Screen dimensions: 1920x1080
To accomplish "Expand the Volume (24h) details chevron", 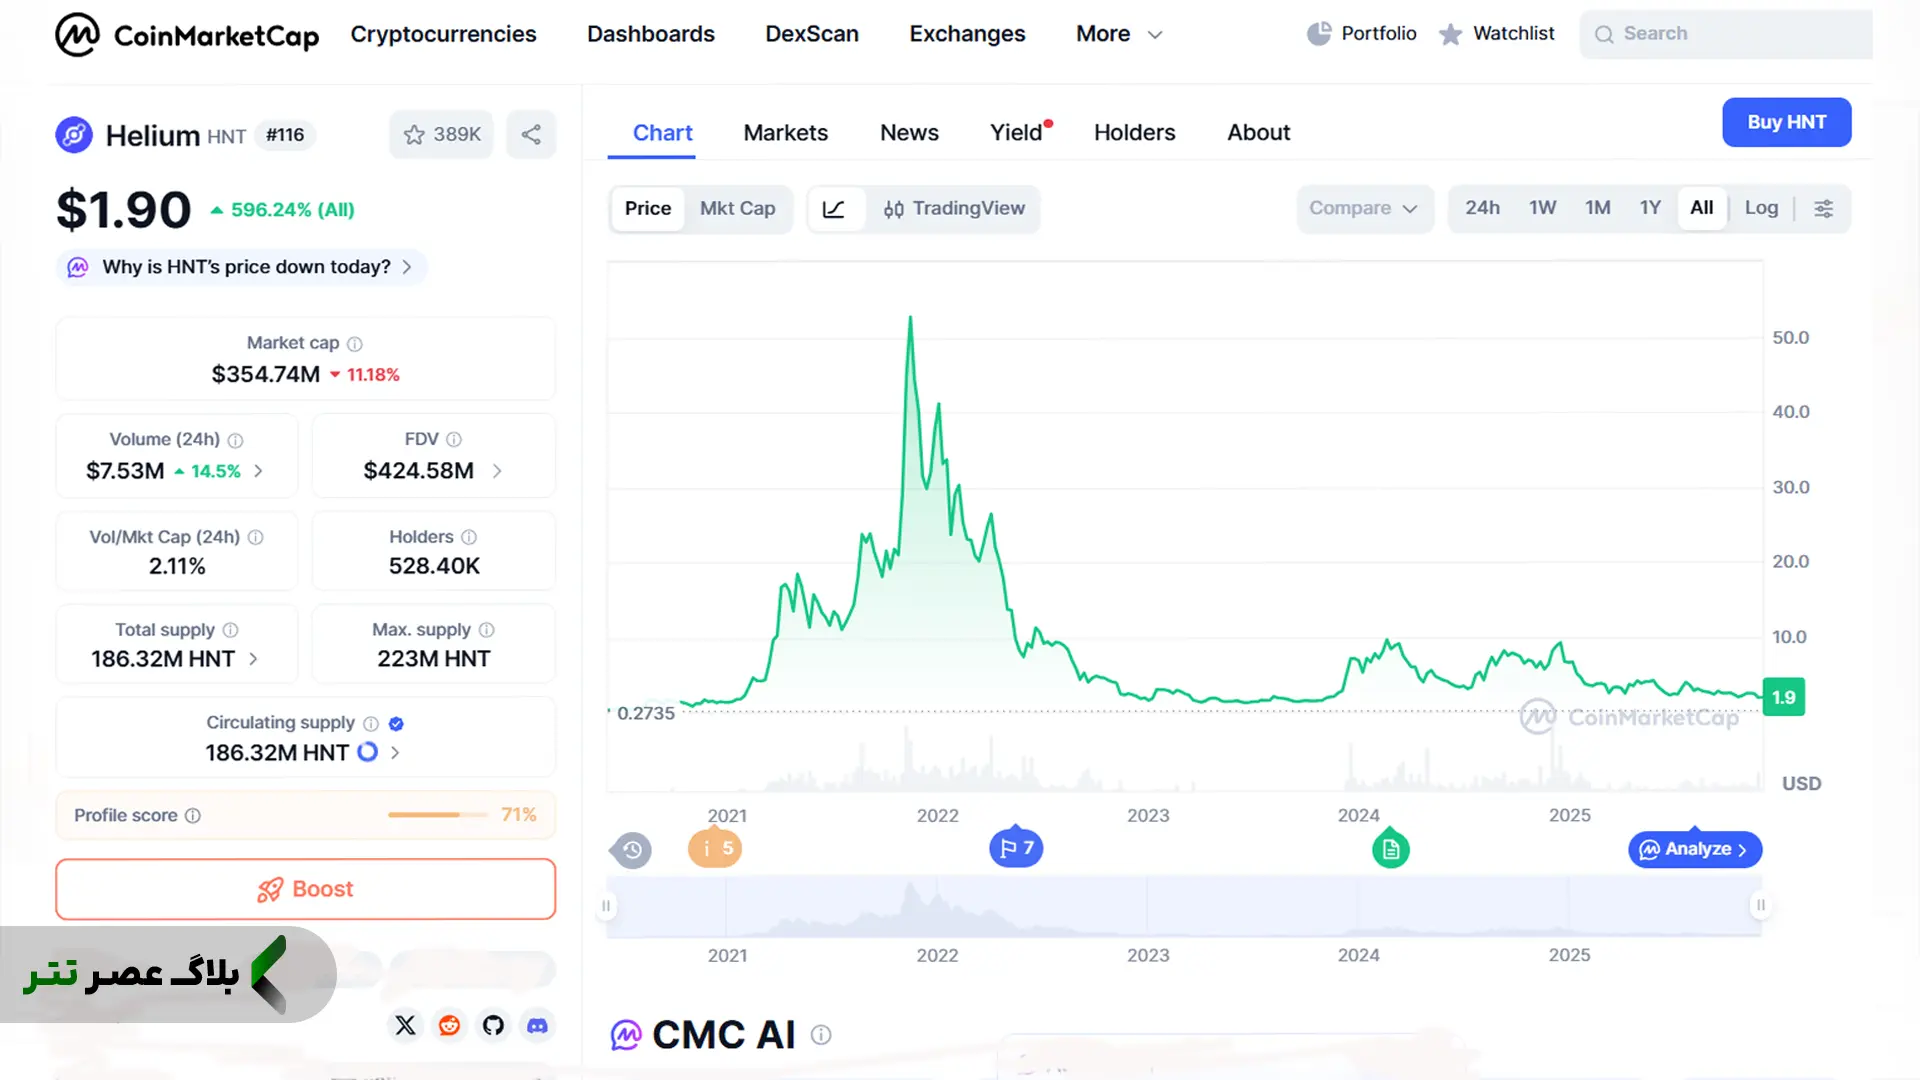I will [258, 470].
